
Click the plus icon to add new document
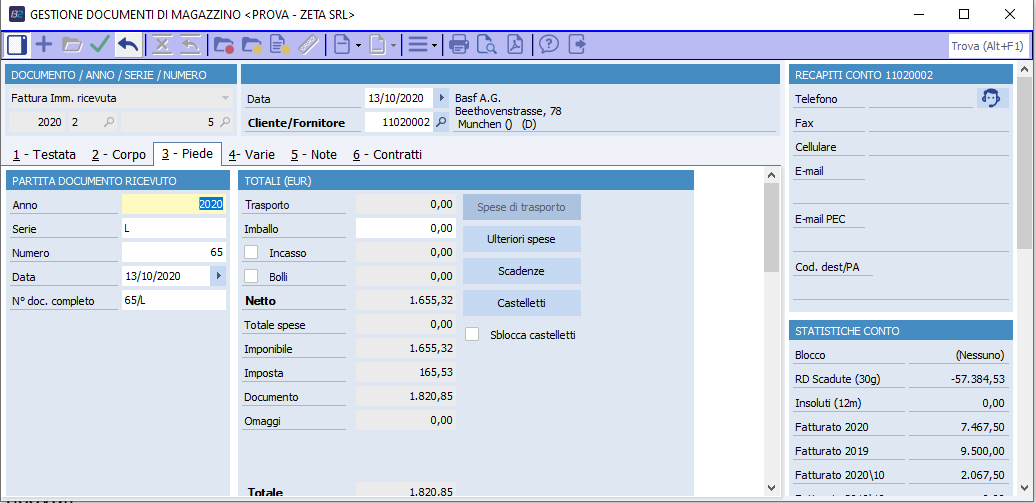[44, 45]
